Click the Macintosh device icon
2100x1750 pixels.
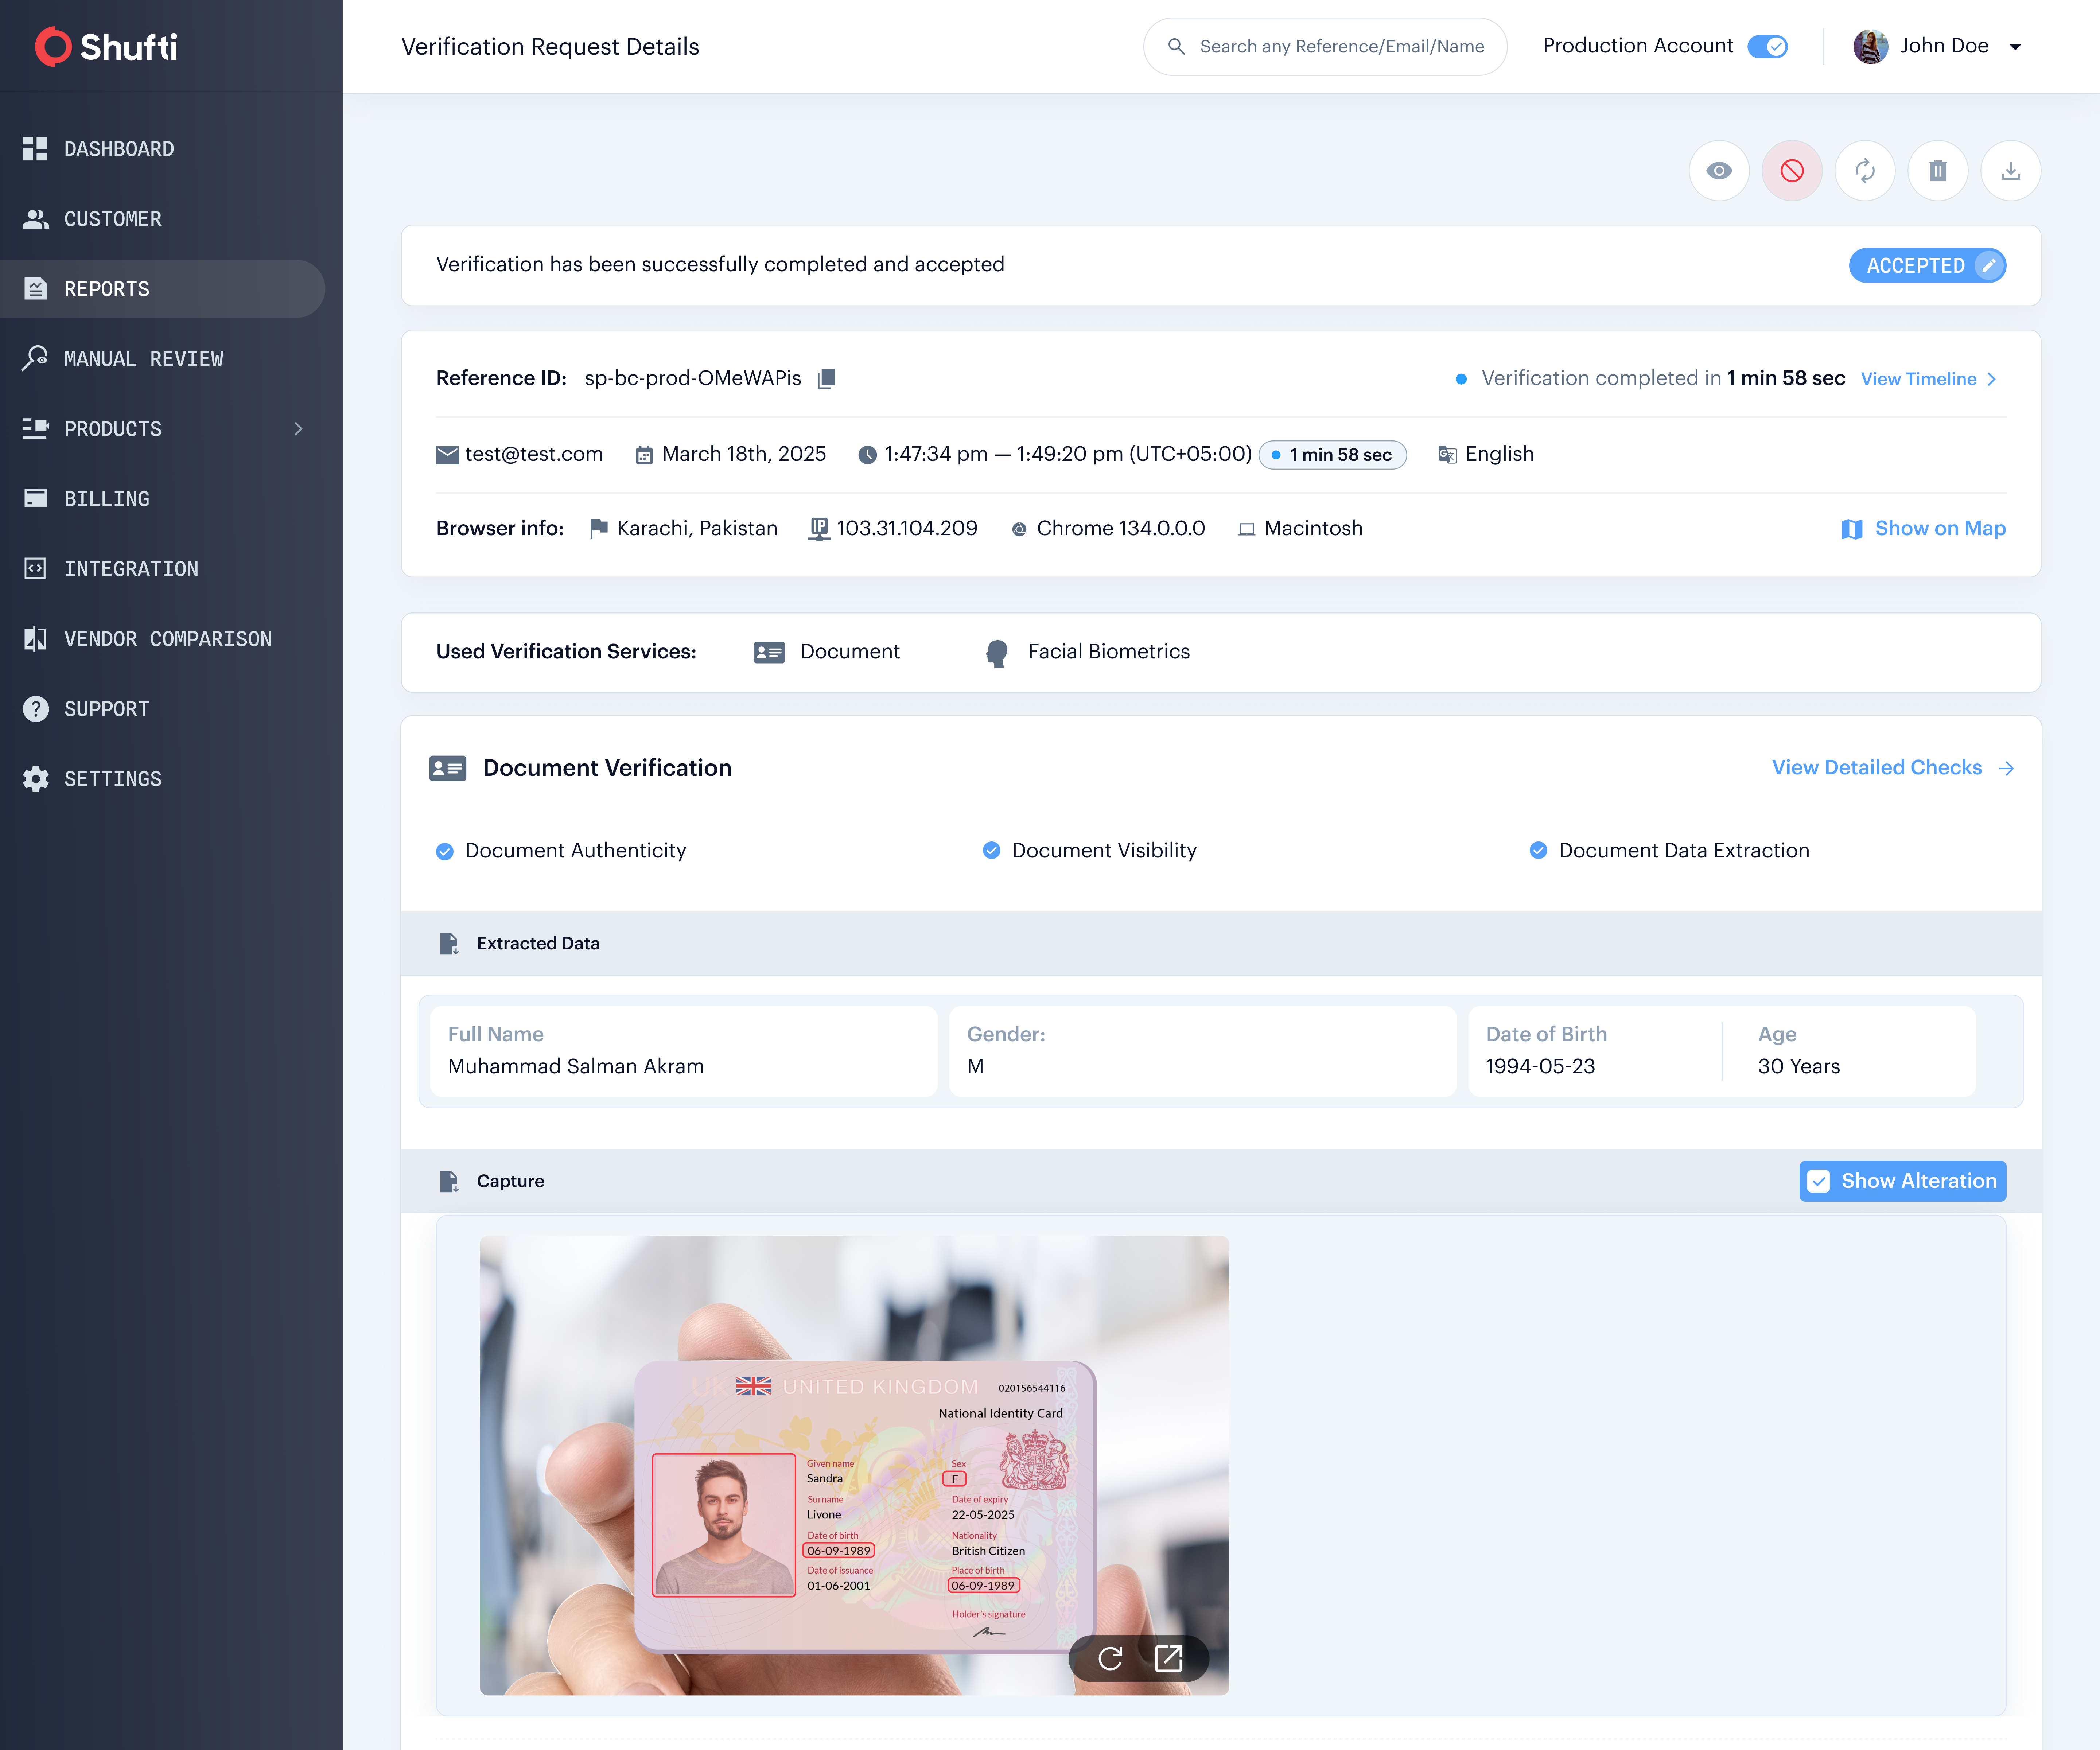[x=1246, y=530]
